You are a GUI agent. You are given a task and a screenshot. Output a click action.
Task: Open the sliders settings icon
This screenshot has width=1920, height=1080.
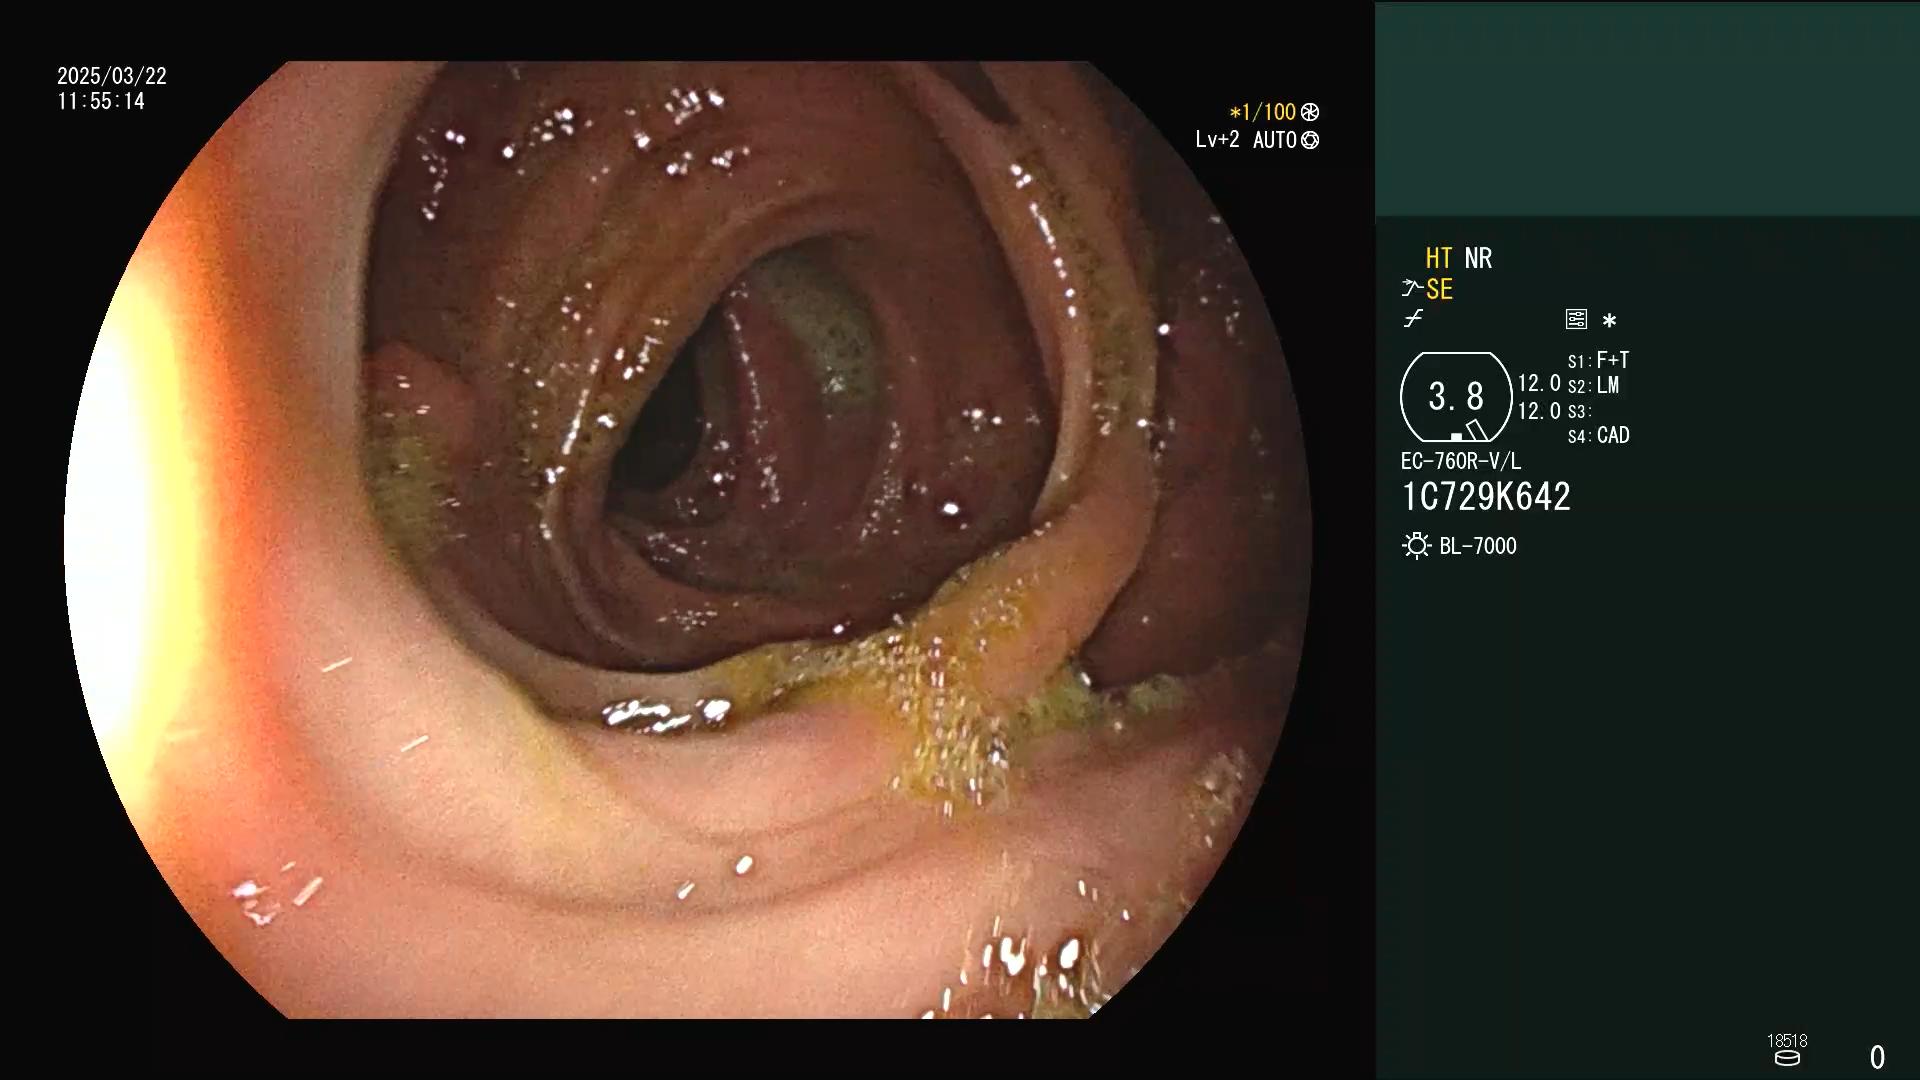point(1576,319)
